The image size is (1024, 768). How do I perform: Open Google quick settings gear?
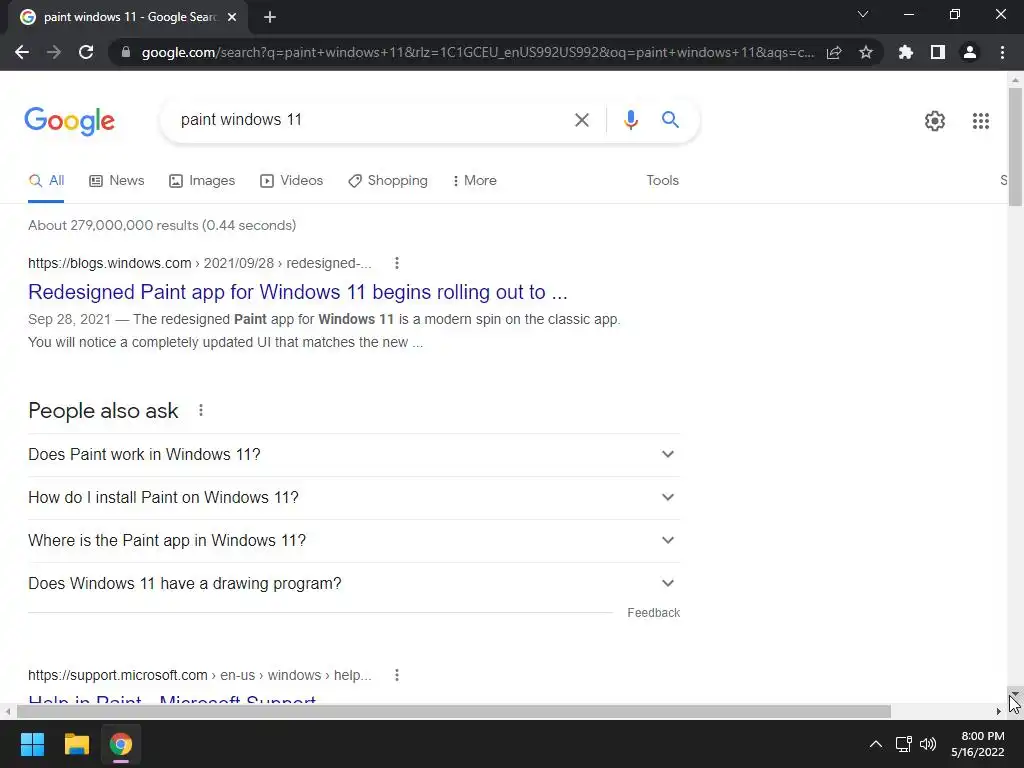click(x=935, y=121)
